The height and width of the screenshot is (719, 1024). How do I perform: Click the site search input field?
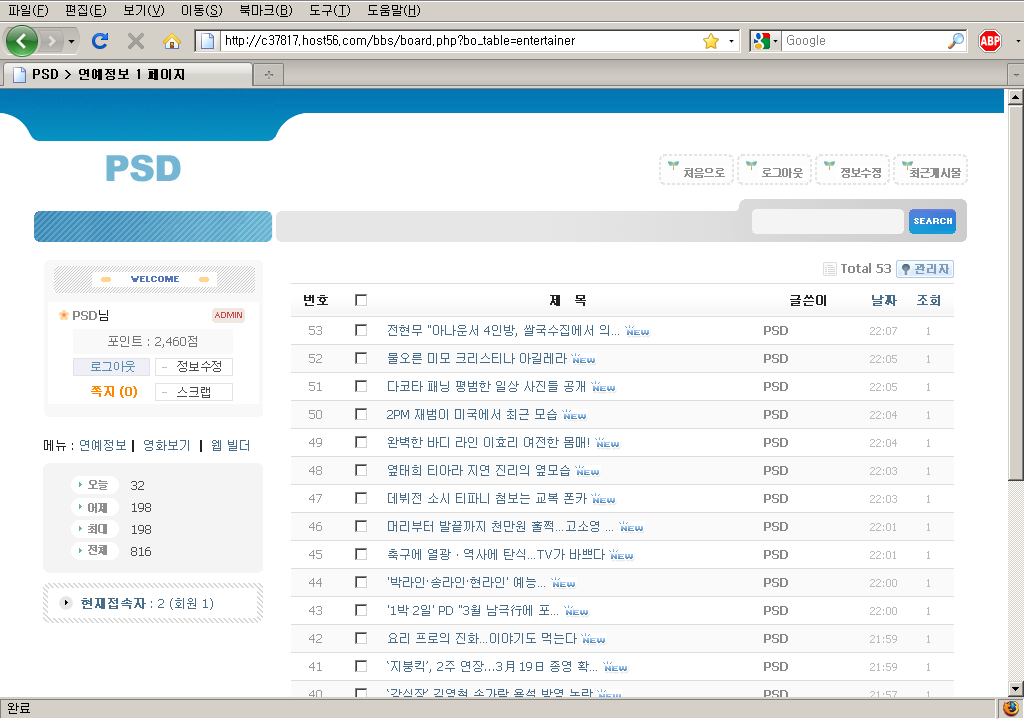pos(827,221)
